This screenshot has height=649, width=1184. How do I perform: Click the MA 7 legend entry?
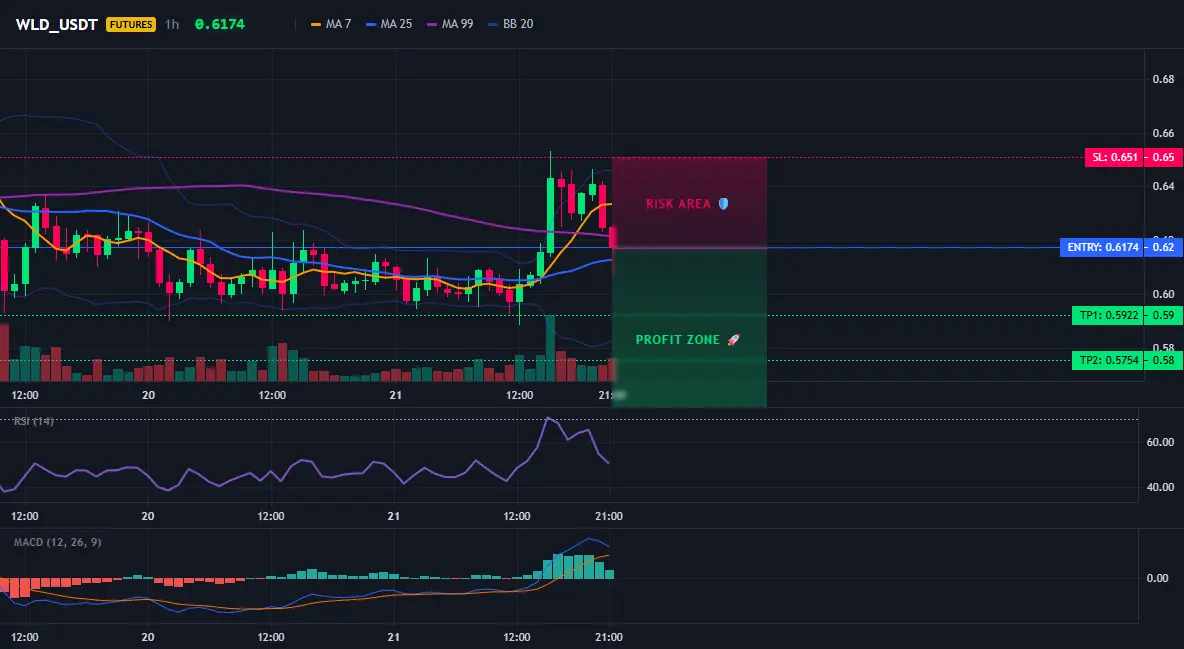[x=331, y=24]
